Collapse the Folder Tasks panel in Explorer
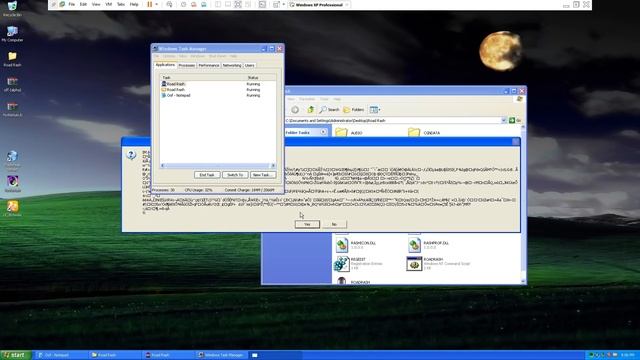 (x=323, y=132)
